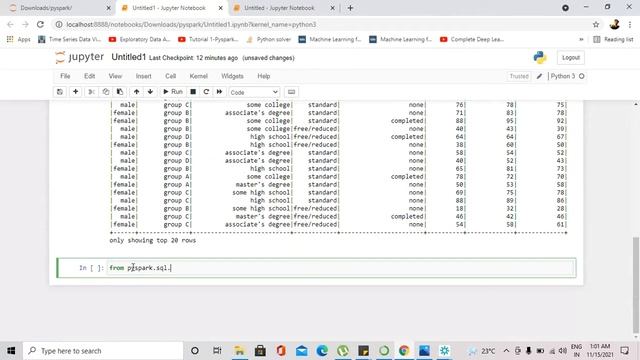Run the current cell
640x360 pixels.
tap(173, 92)
